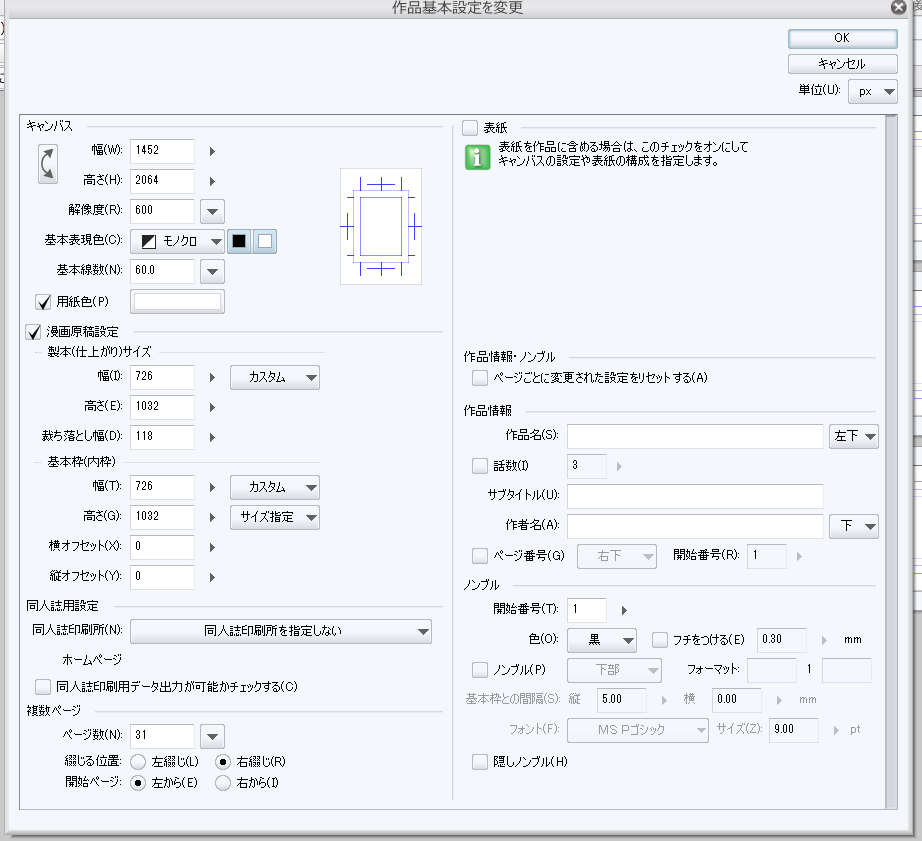Enable the 隠しノンブル(H) checkbox
Image resolution: width=922 pixels, height=841 pixels.
pyautogui.click(x=480, y=762)
